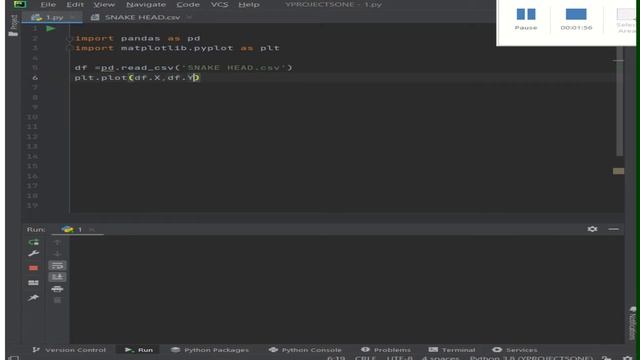Screen dimensions: 640x360
Task: Click Select Area in recorder panel
Action: [x=626, y=20]
